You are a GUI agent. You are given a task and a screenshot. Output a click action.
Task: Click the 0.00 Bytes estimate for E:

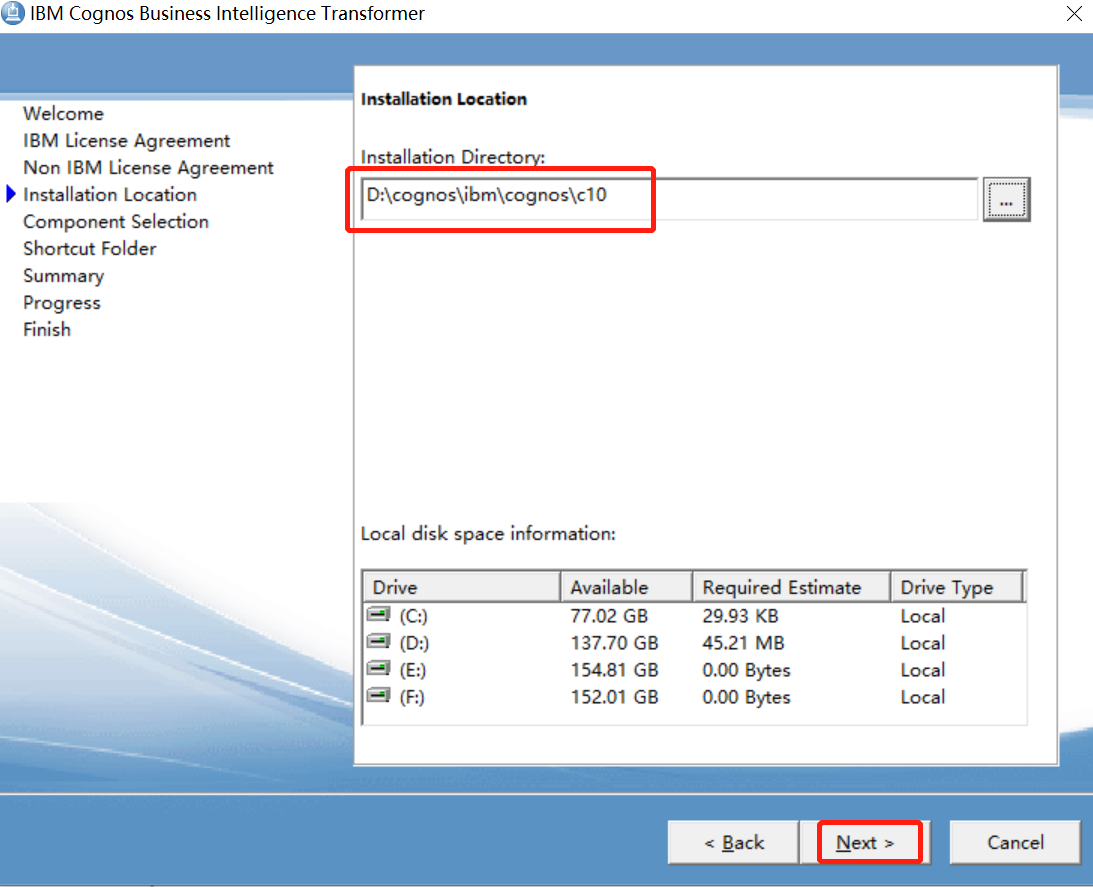tap(746, 670)
